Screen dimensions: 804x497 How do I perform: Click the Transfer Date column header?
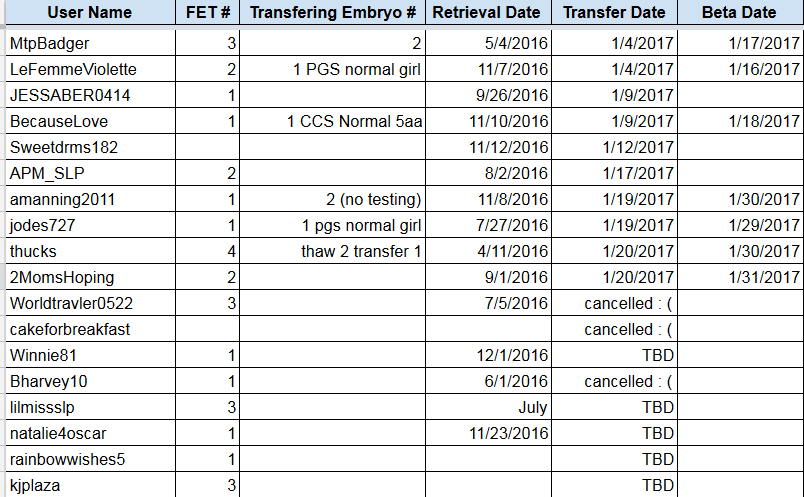click(x=614, y=12)
